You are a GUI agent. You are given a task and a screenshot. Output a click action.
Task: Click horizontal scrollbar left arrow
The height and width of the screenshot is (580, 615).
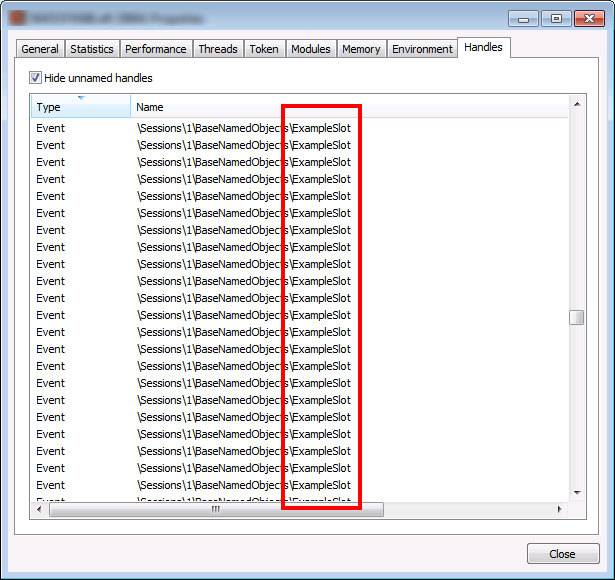coord(40,509)
